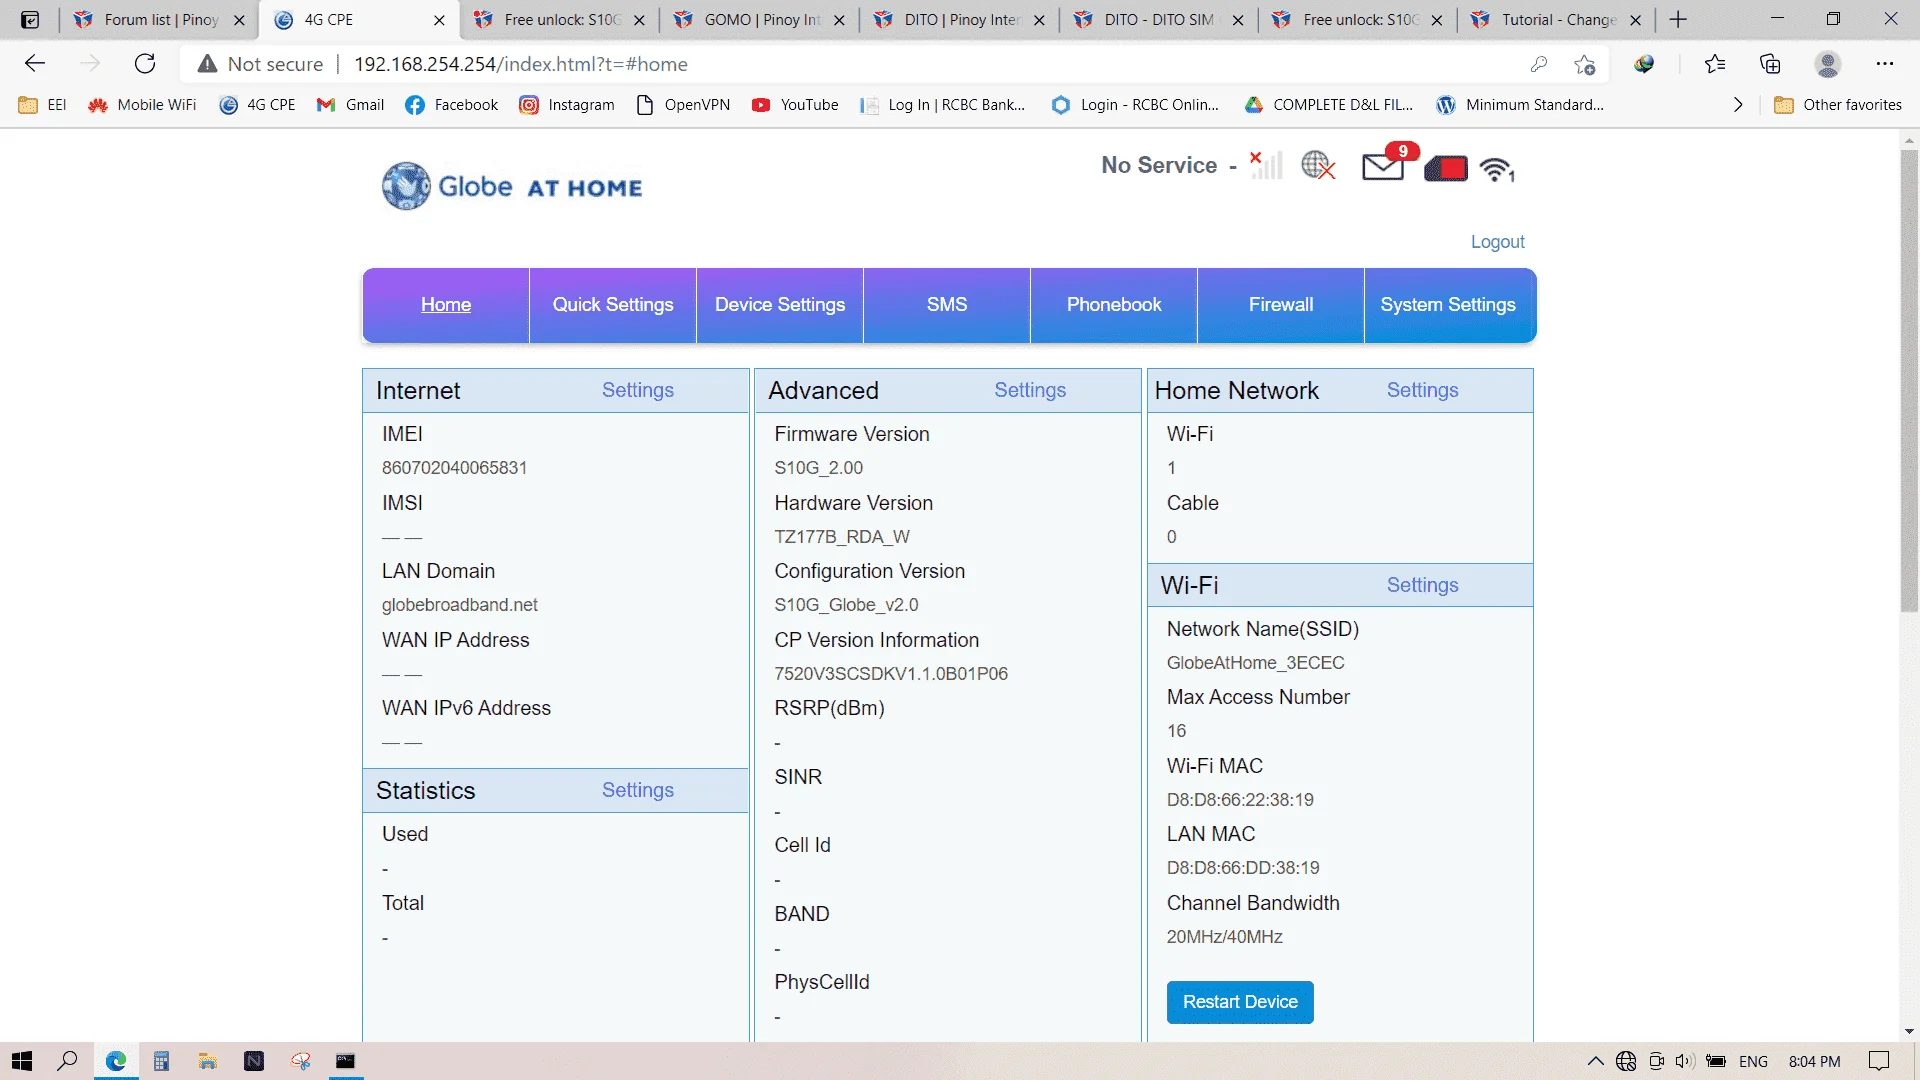1920x1080 pixels.
Task: Open Settings link in Statistics panel
Action: tap(638, 790)
